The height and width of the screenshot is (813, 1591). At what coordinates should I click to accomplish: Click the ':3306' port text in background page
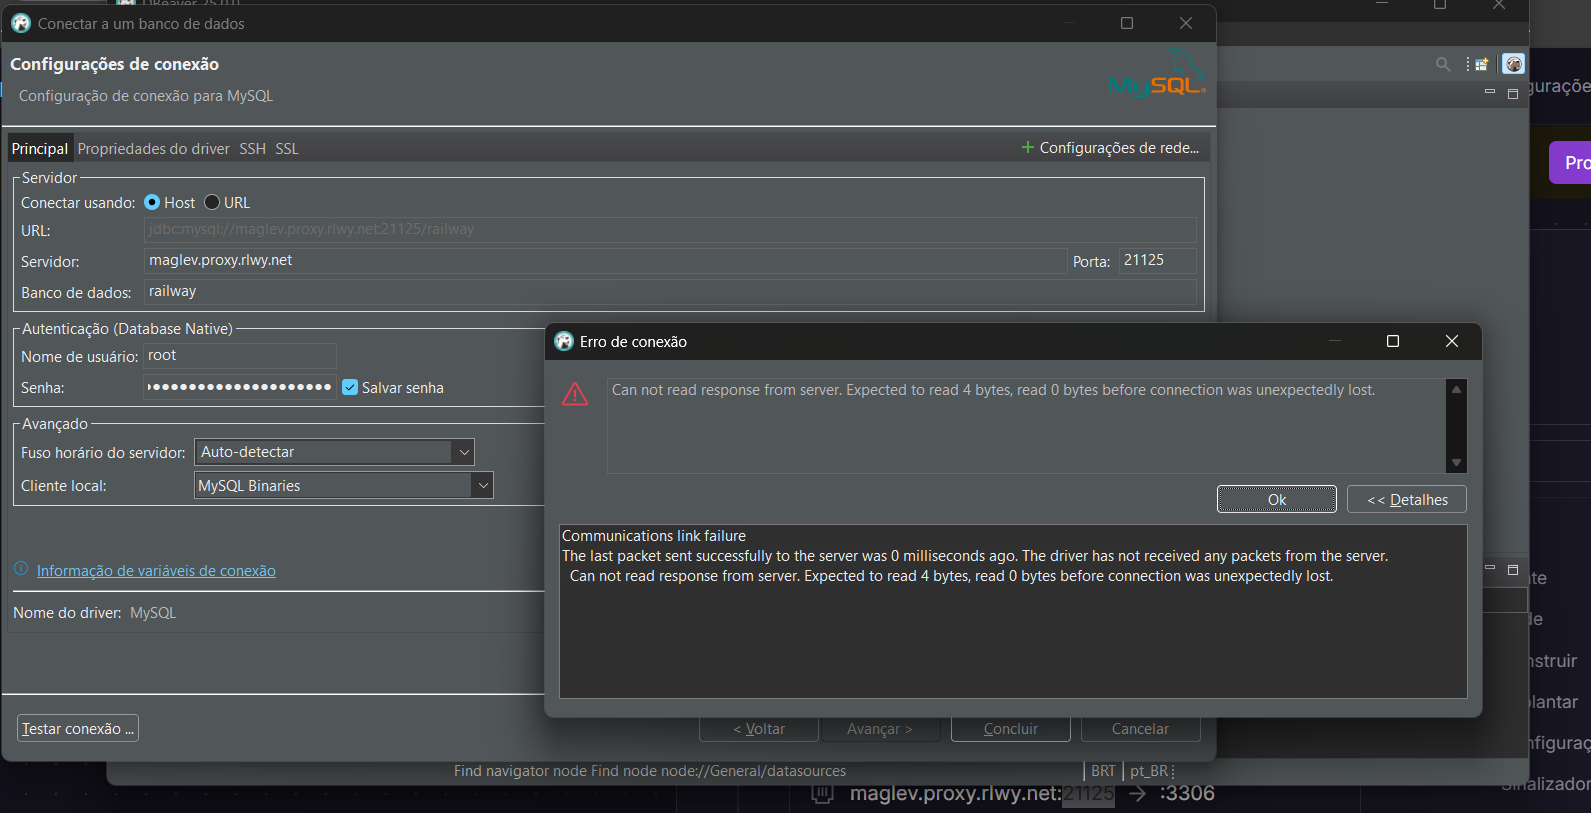pyautogui.click(x=1187, y=793)
